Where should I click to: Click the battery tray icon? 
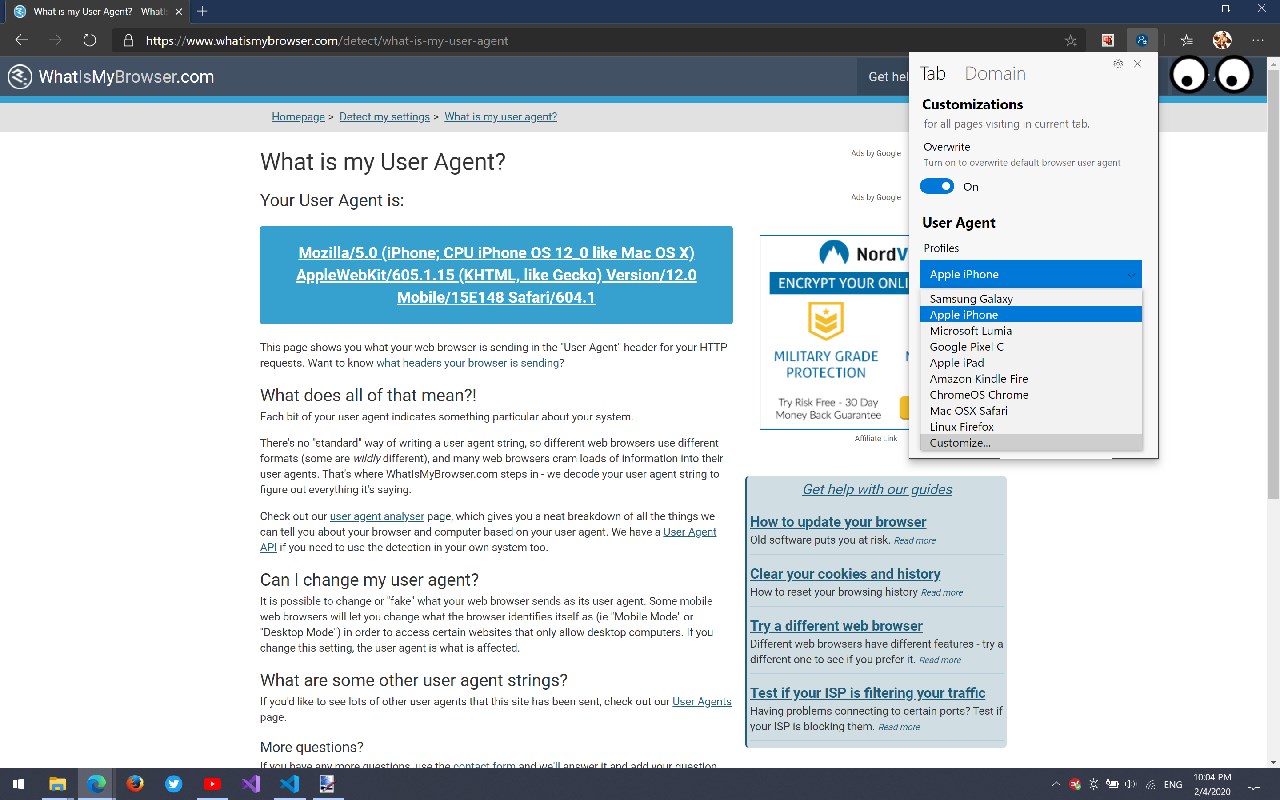click(x=1112, y=785)
